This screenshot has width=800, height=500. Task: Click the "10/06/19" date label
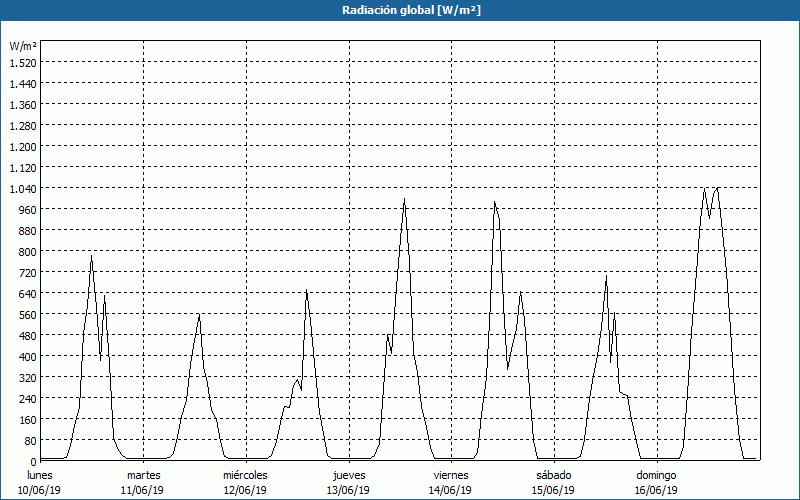(39, 490)
